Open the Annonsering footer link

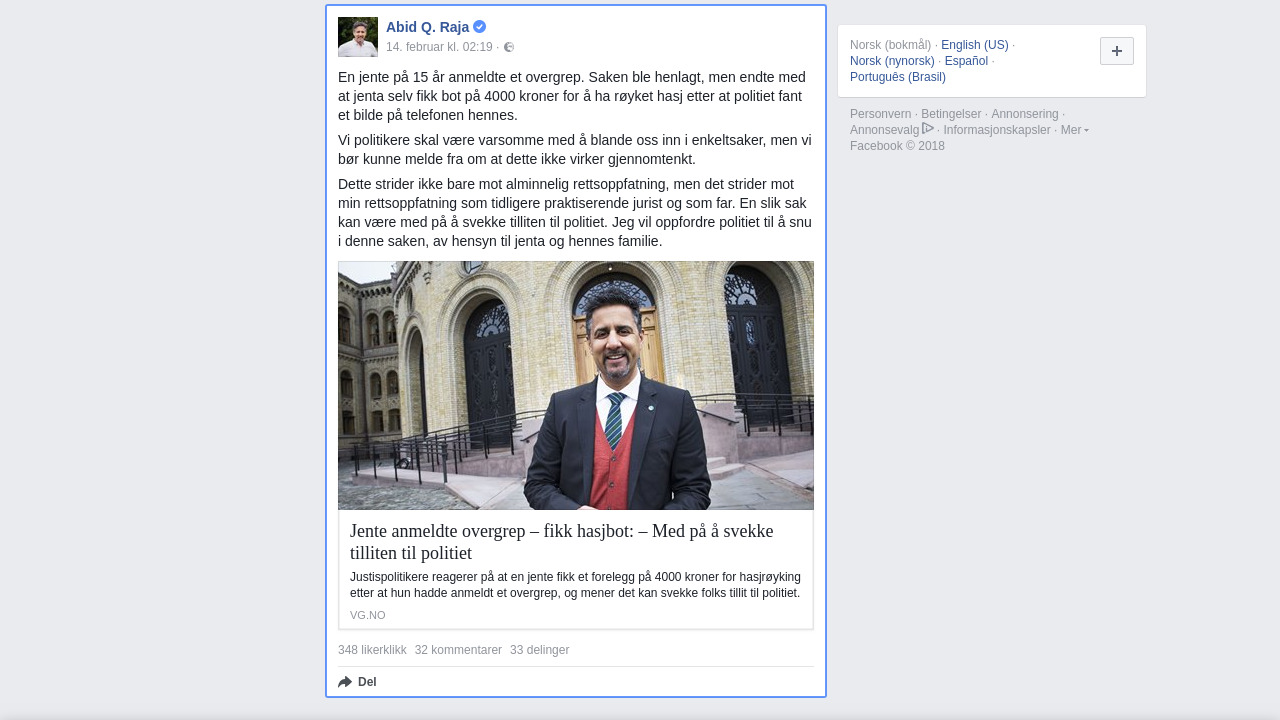click(1025, 114)
